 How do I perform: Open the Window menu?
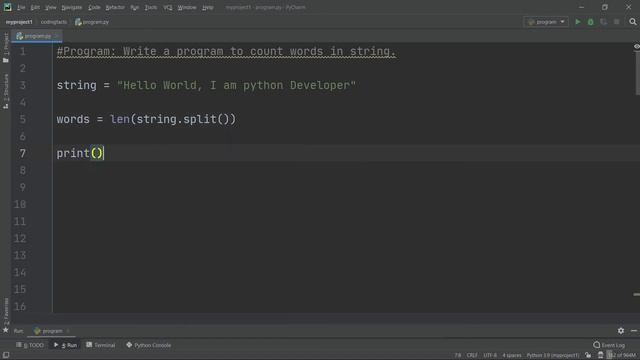(x=187, y=7)
